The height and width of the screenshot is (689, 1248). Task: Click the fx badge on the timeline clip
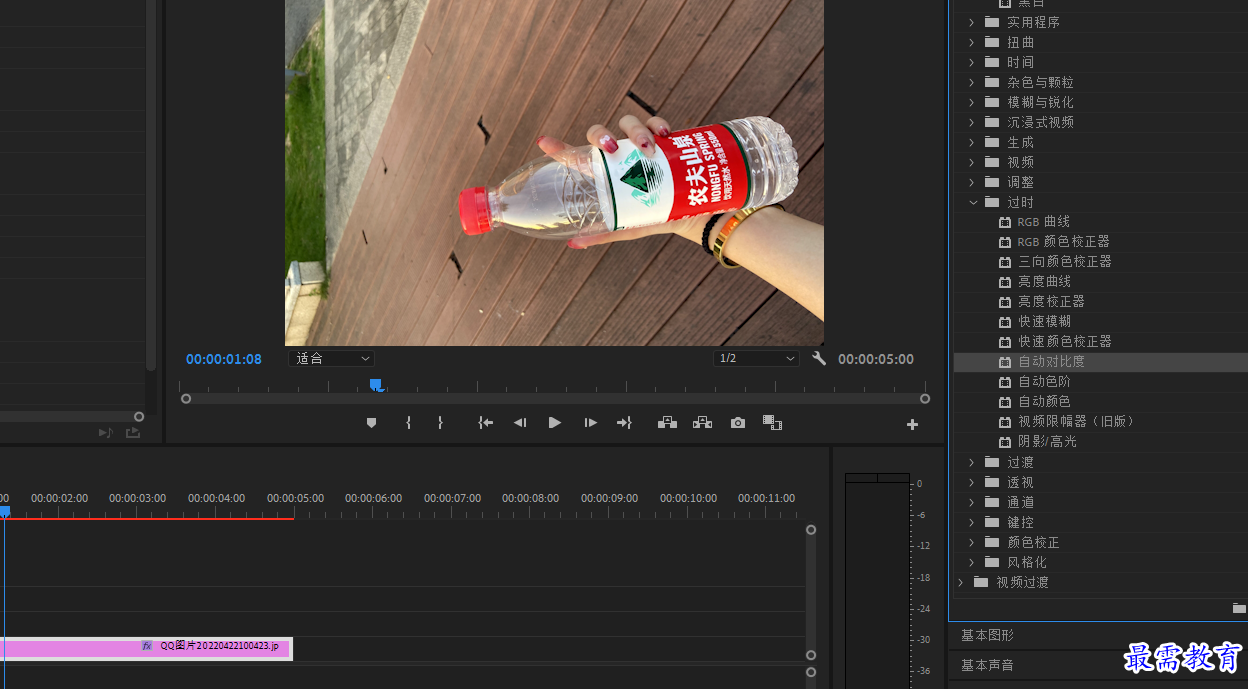tap(147, 646)
